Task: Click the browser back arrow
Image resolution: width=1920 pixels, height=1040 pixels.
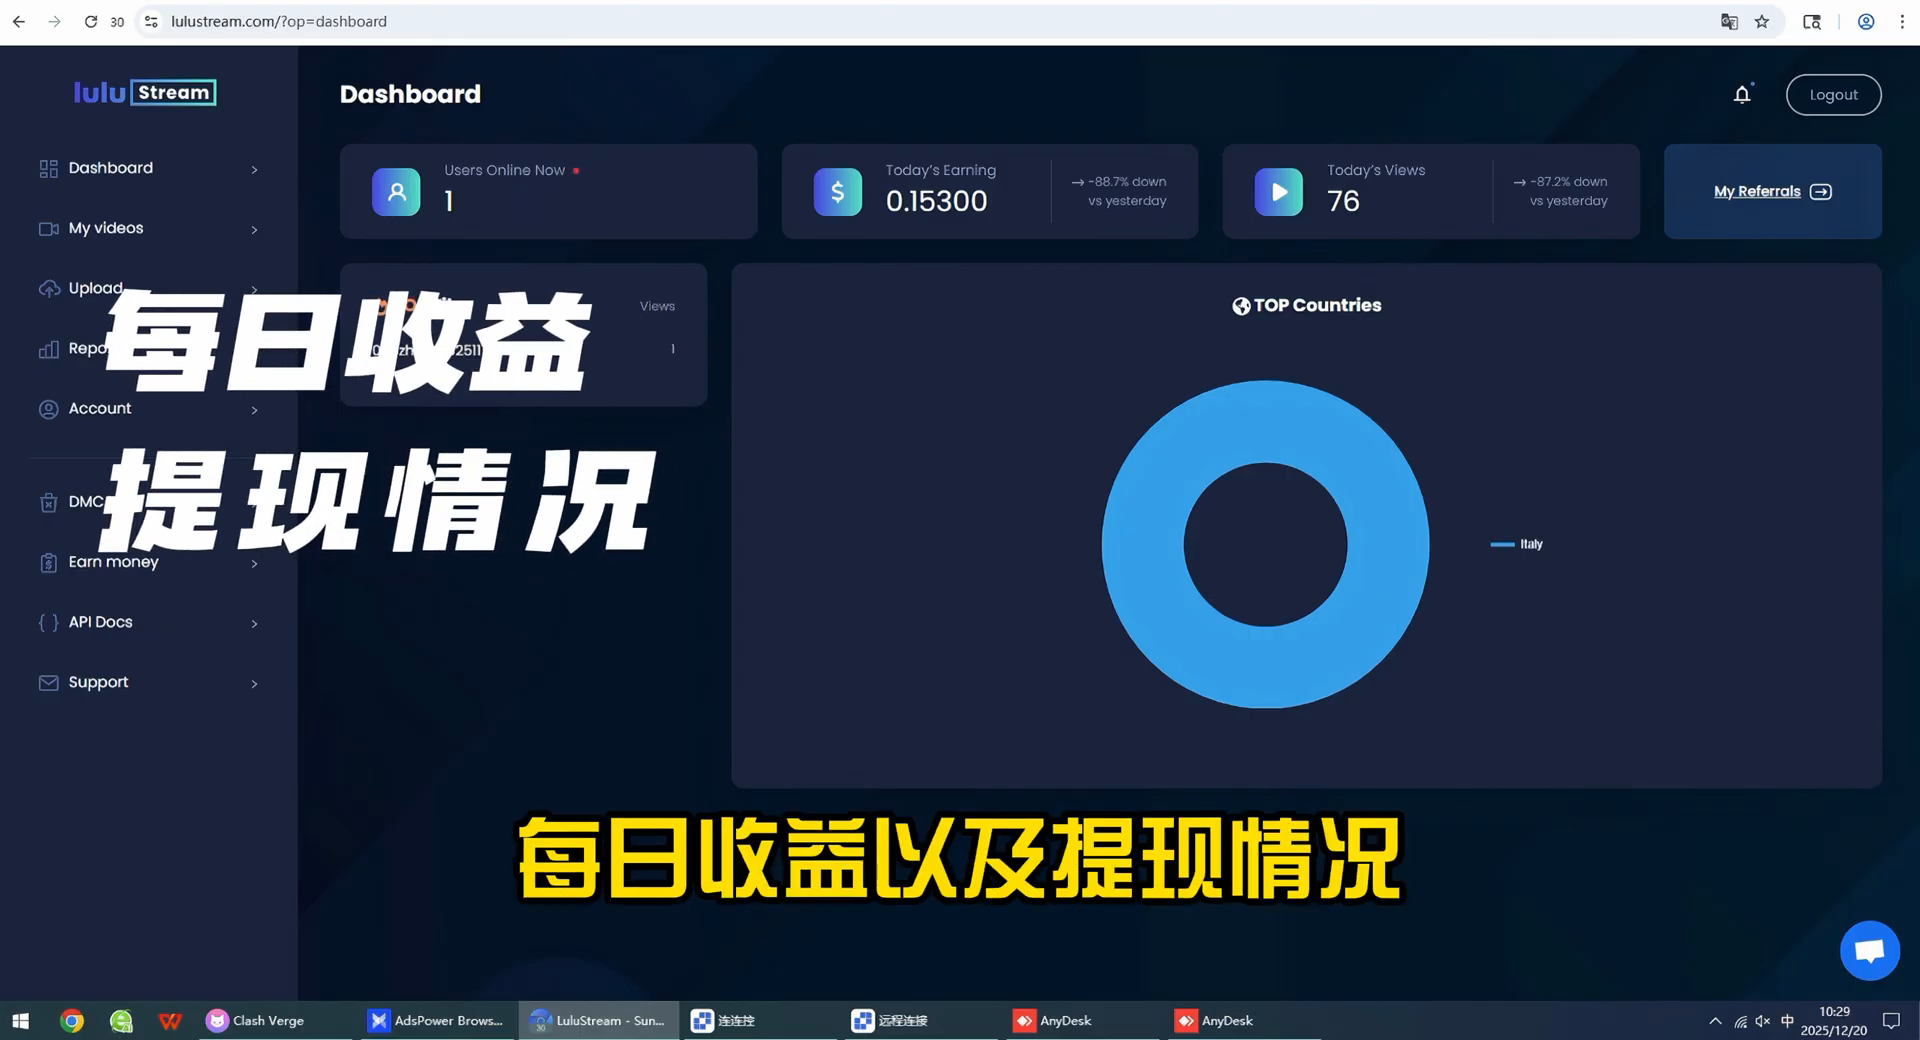Action: coord(19,21)
